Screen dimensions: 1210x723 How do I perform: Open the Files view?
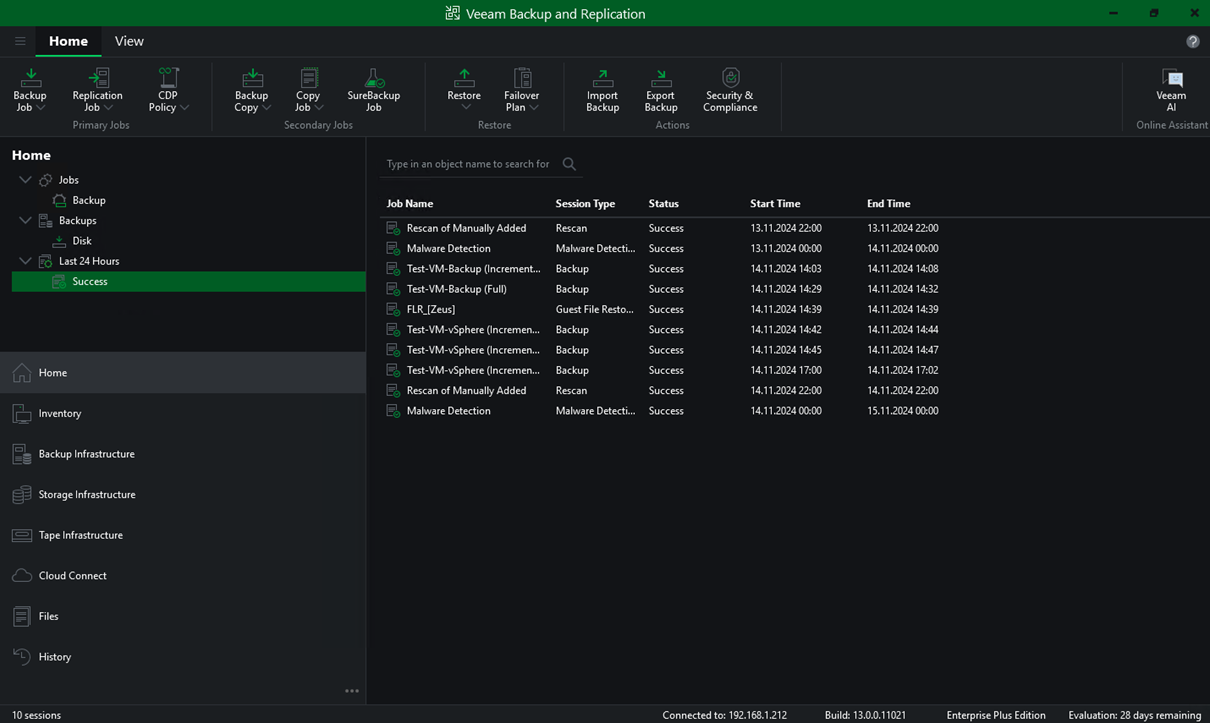tap(183, 616)
